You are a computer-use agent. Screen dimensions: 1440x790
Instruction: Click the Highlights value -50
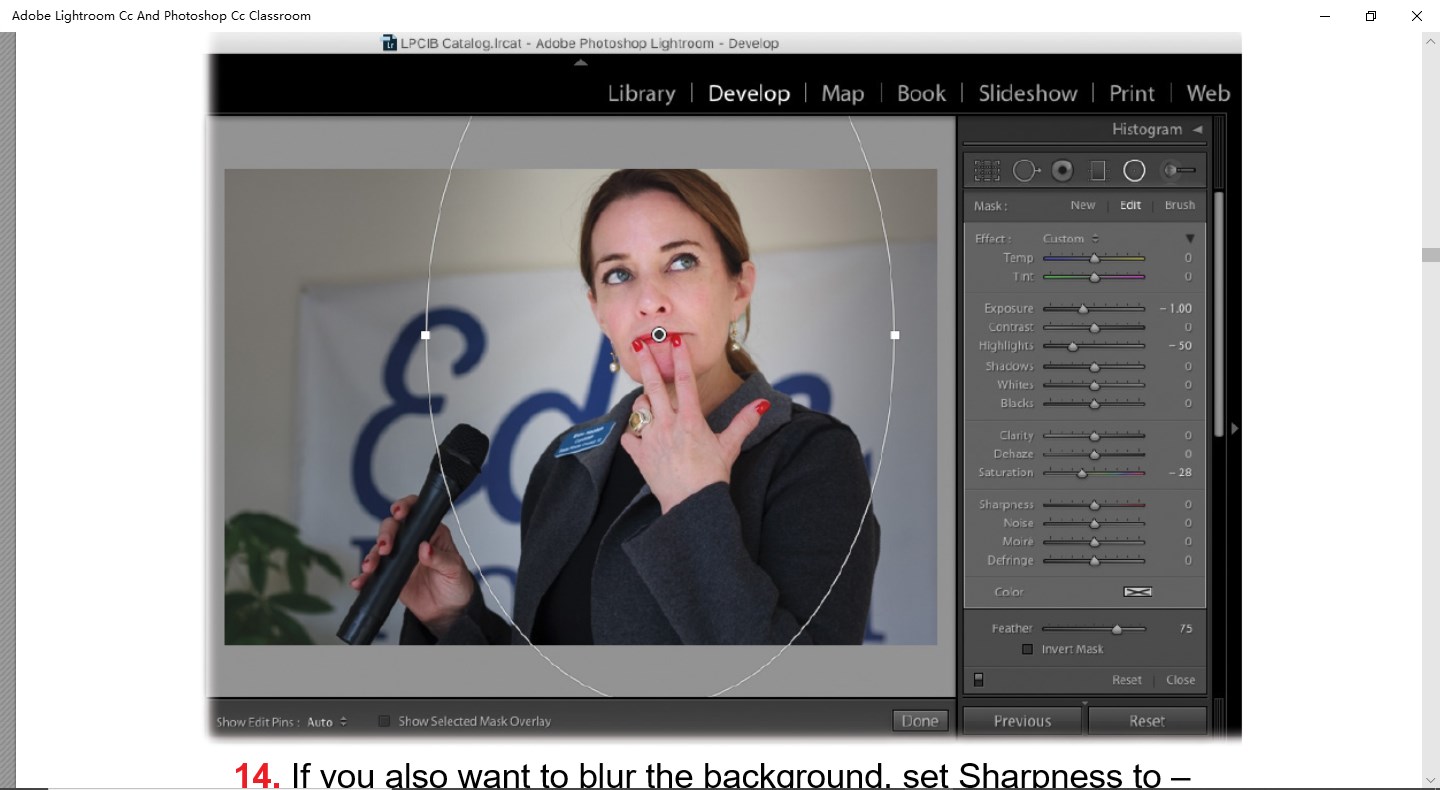point(1180,346)
